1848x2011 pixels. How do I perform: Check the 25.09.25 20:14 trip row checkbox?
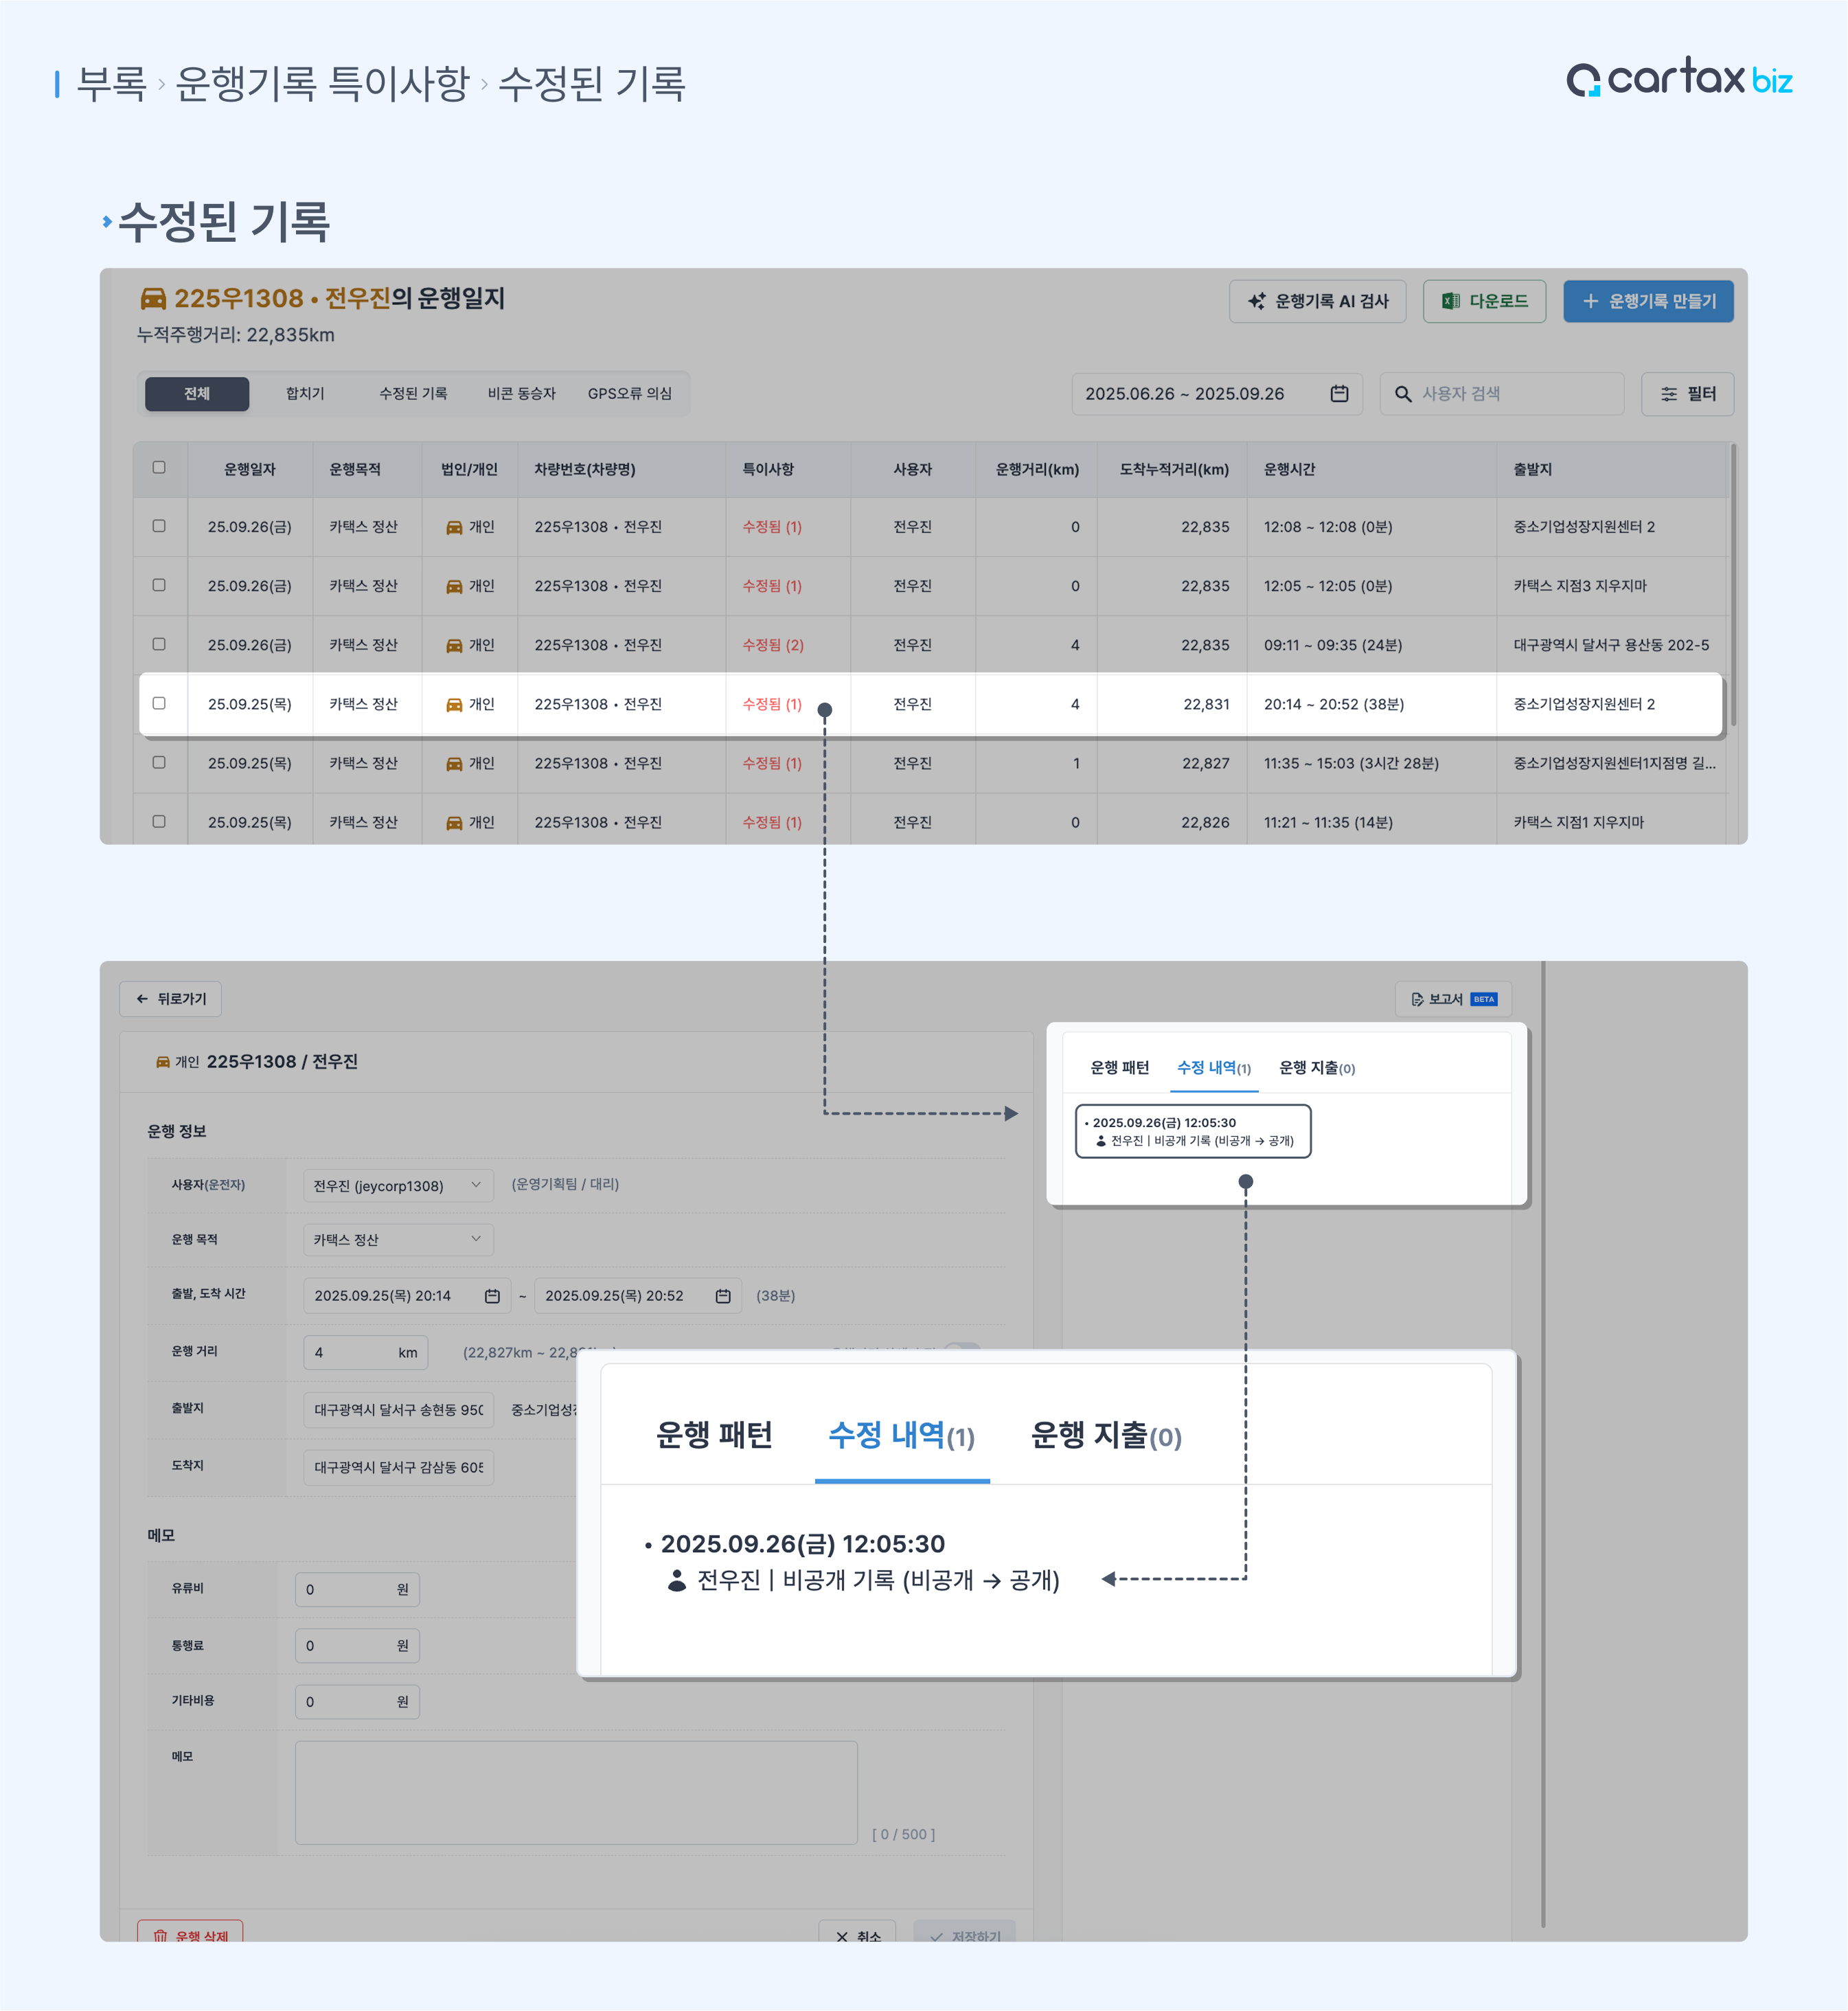pyautogui.click(x=159, y=703)
